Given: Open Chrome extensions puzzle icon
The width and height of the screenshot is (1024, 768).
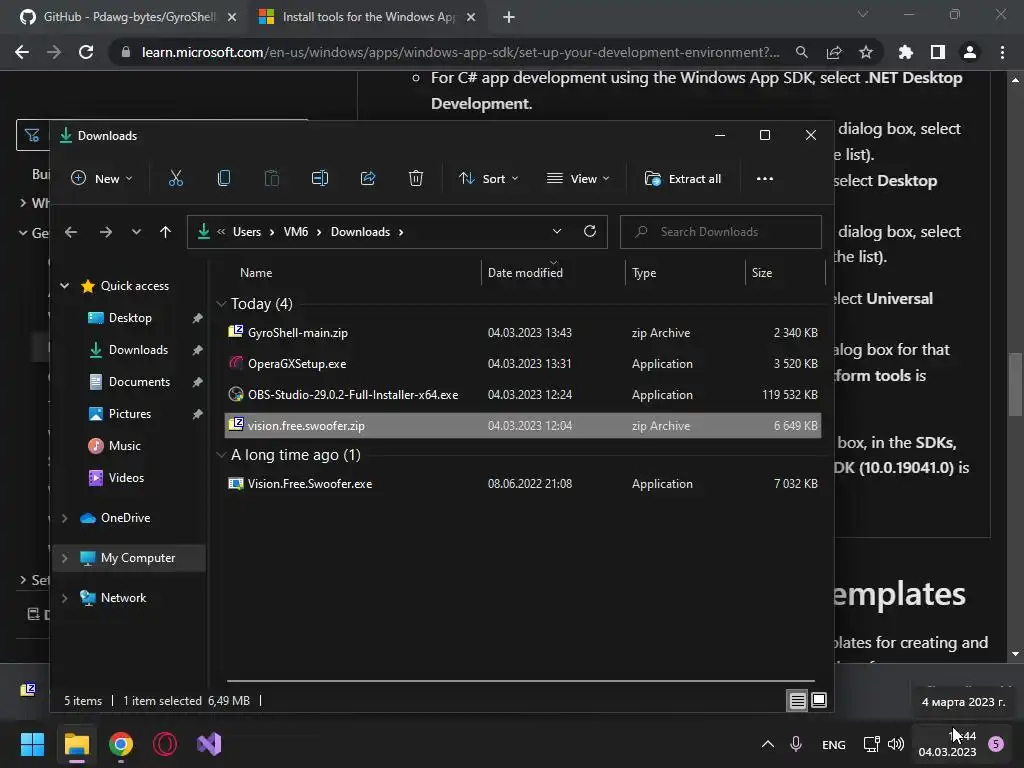Looking at the screenshot, I should click(x=905, y=52).
